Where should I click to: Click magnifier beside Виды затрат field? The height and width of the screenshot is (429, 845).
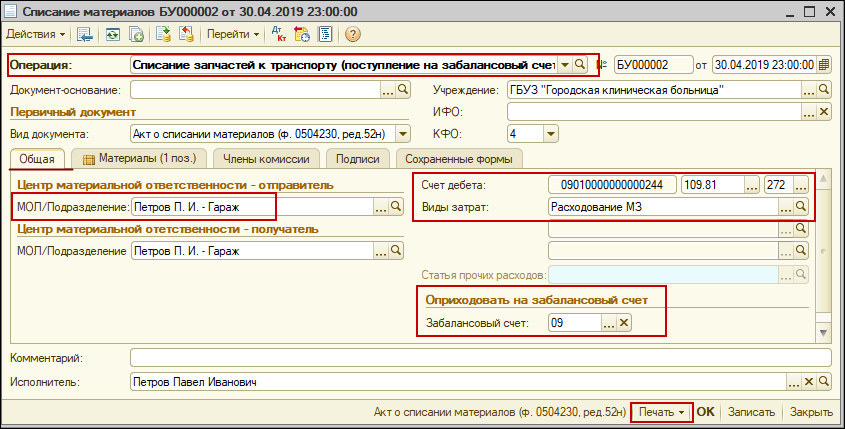pos(801,206)
